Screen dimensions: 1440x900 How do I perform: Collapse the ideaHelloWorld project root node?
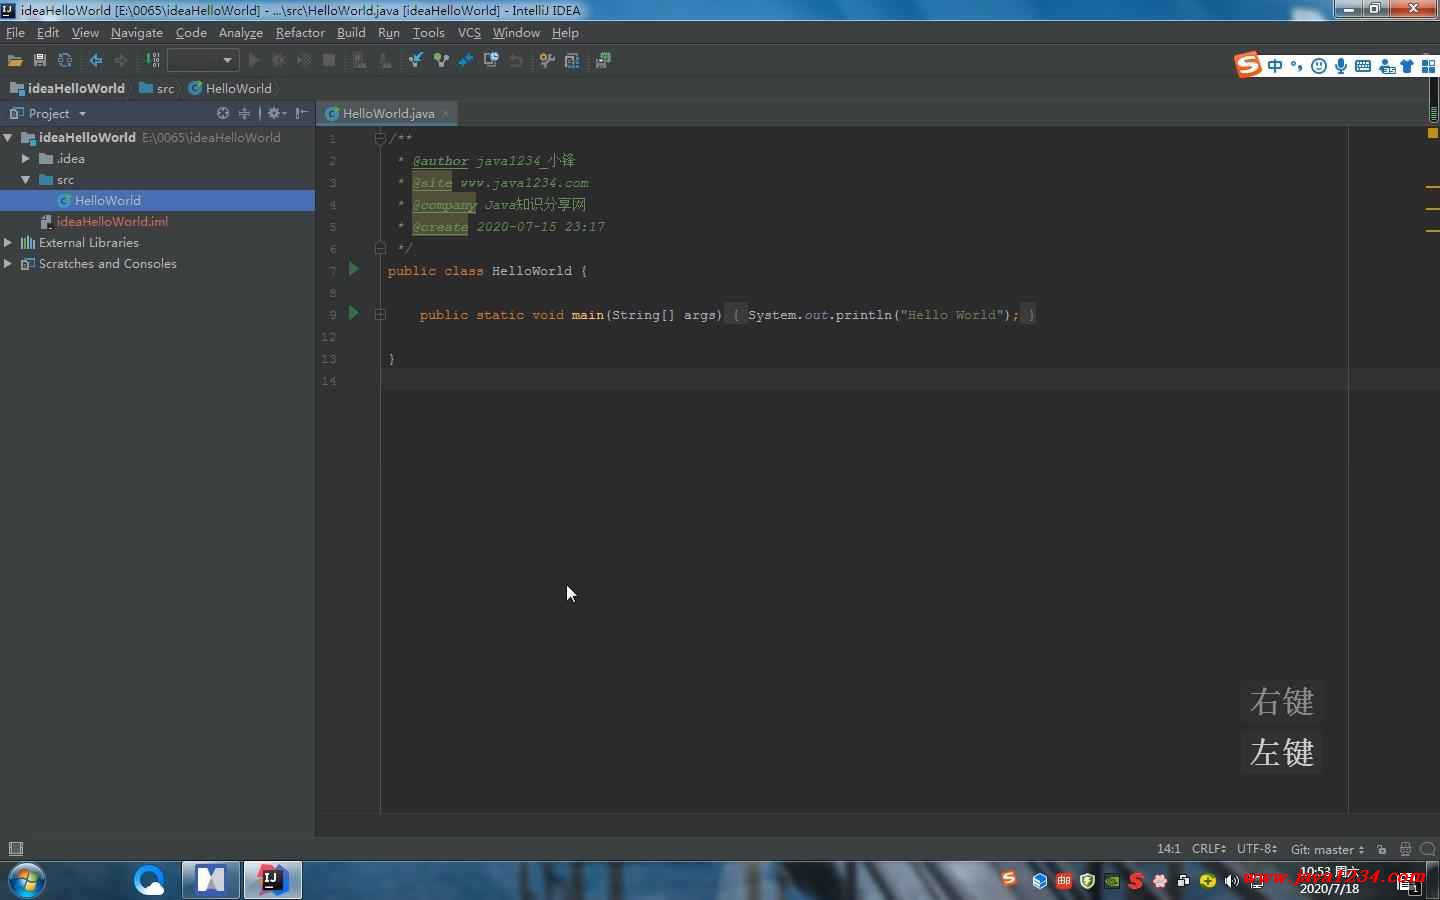tap(8, 138)
